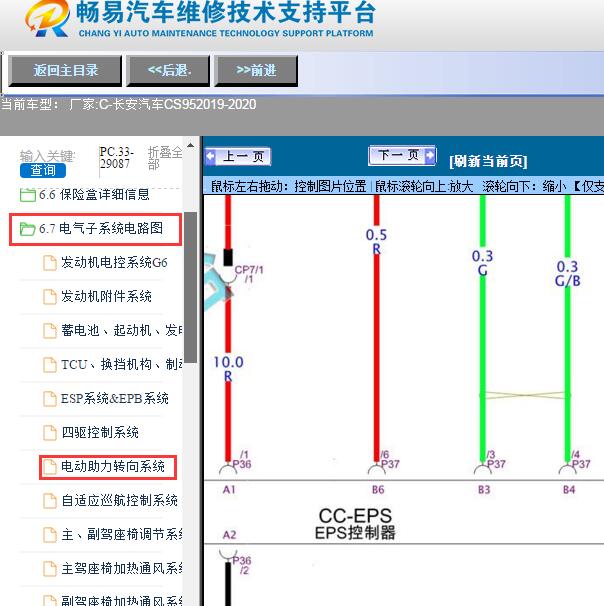This screenshot has height=606, width=604.
Task: Collapse all via 折叠全部 link
Action: coord(165,158)
